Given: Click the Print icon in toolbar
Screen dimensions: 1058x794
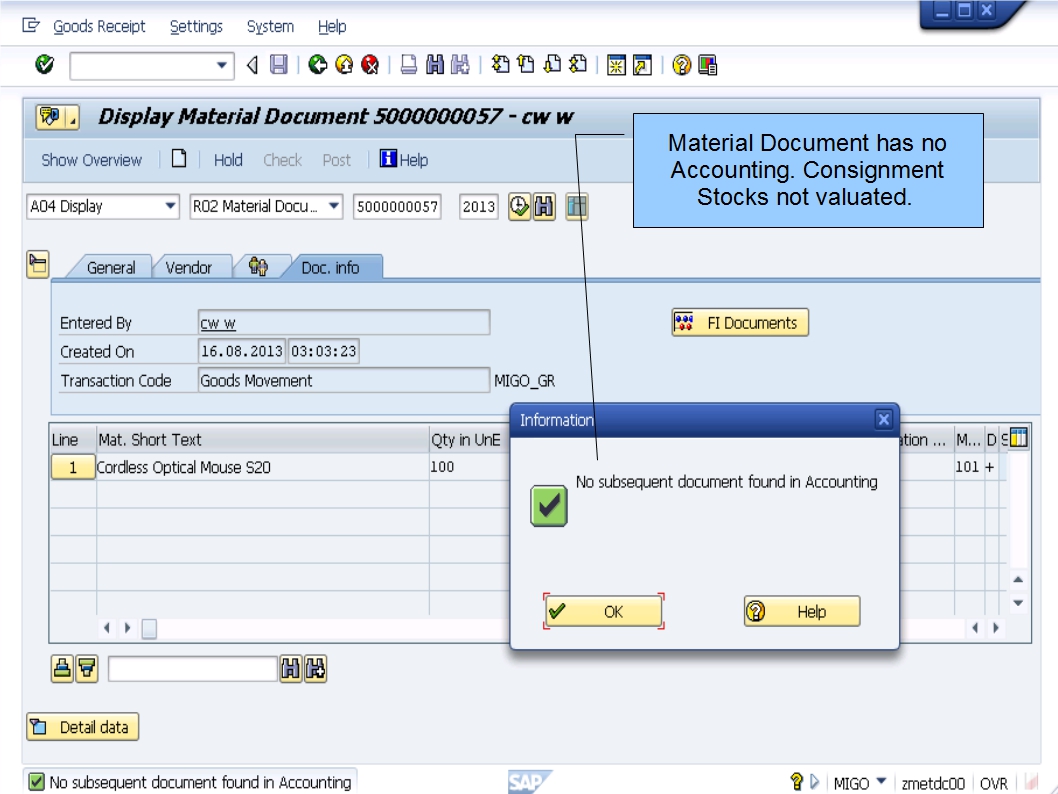Looking at the screenshot, I should coord(408,65).
